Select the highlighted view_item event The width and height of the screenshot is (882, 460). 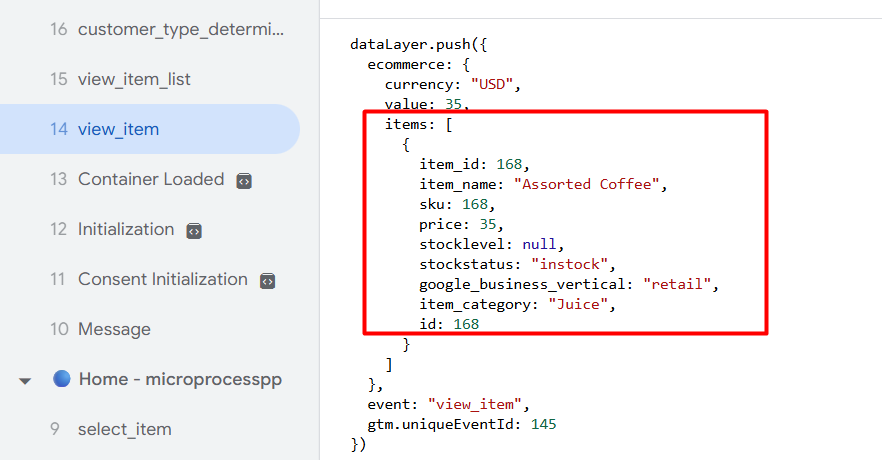118,129
